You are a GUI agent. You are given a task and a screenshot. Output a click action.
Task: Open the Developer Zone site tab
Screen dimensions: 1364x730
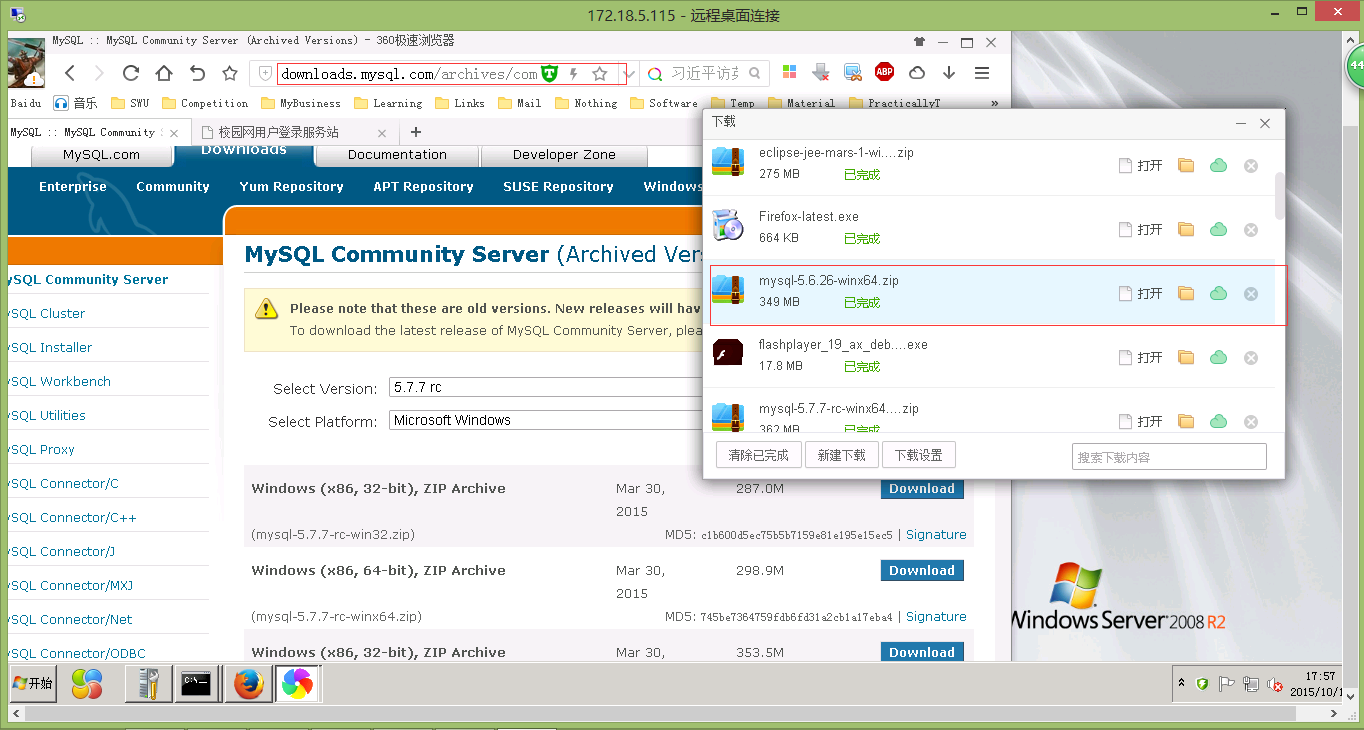(564, 155)
